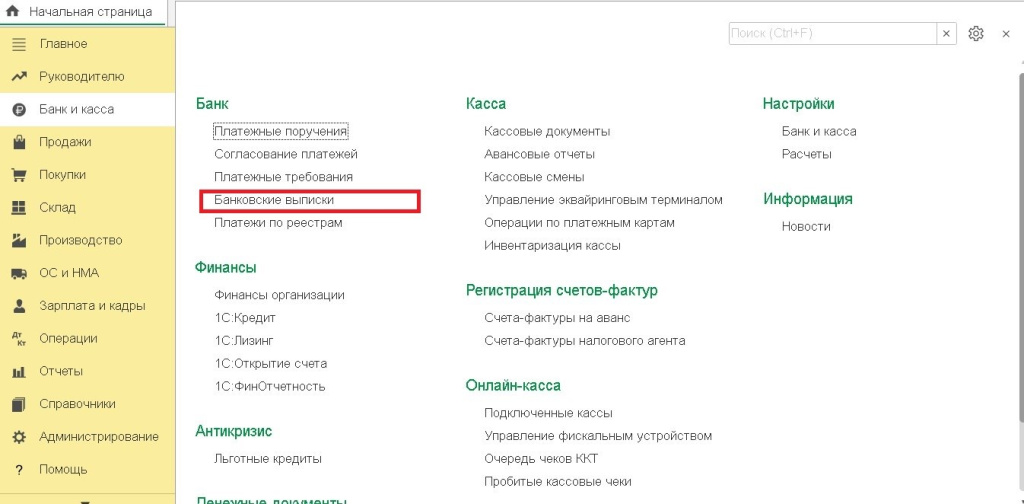The height and width of the screenshot is (504, 1024).
Task: Click the ruble coin icon
Action: 19,110
